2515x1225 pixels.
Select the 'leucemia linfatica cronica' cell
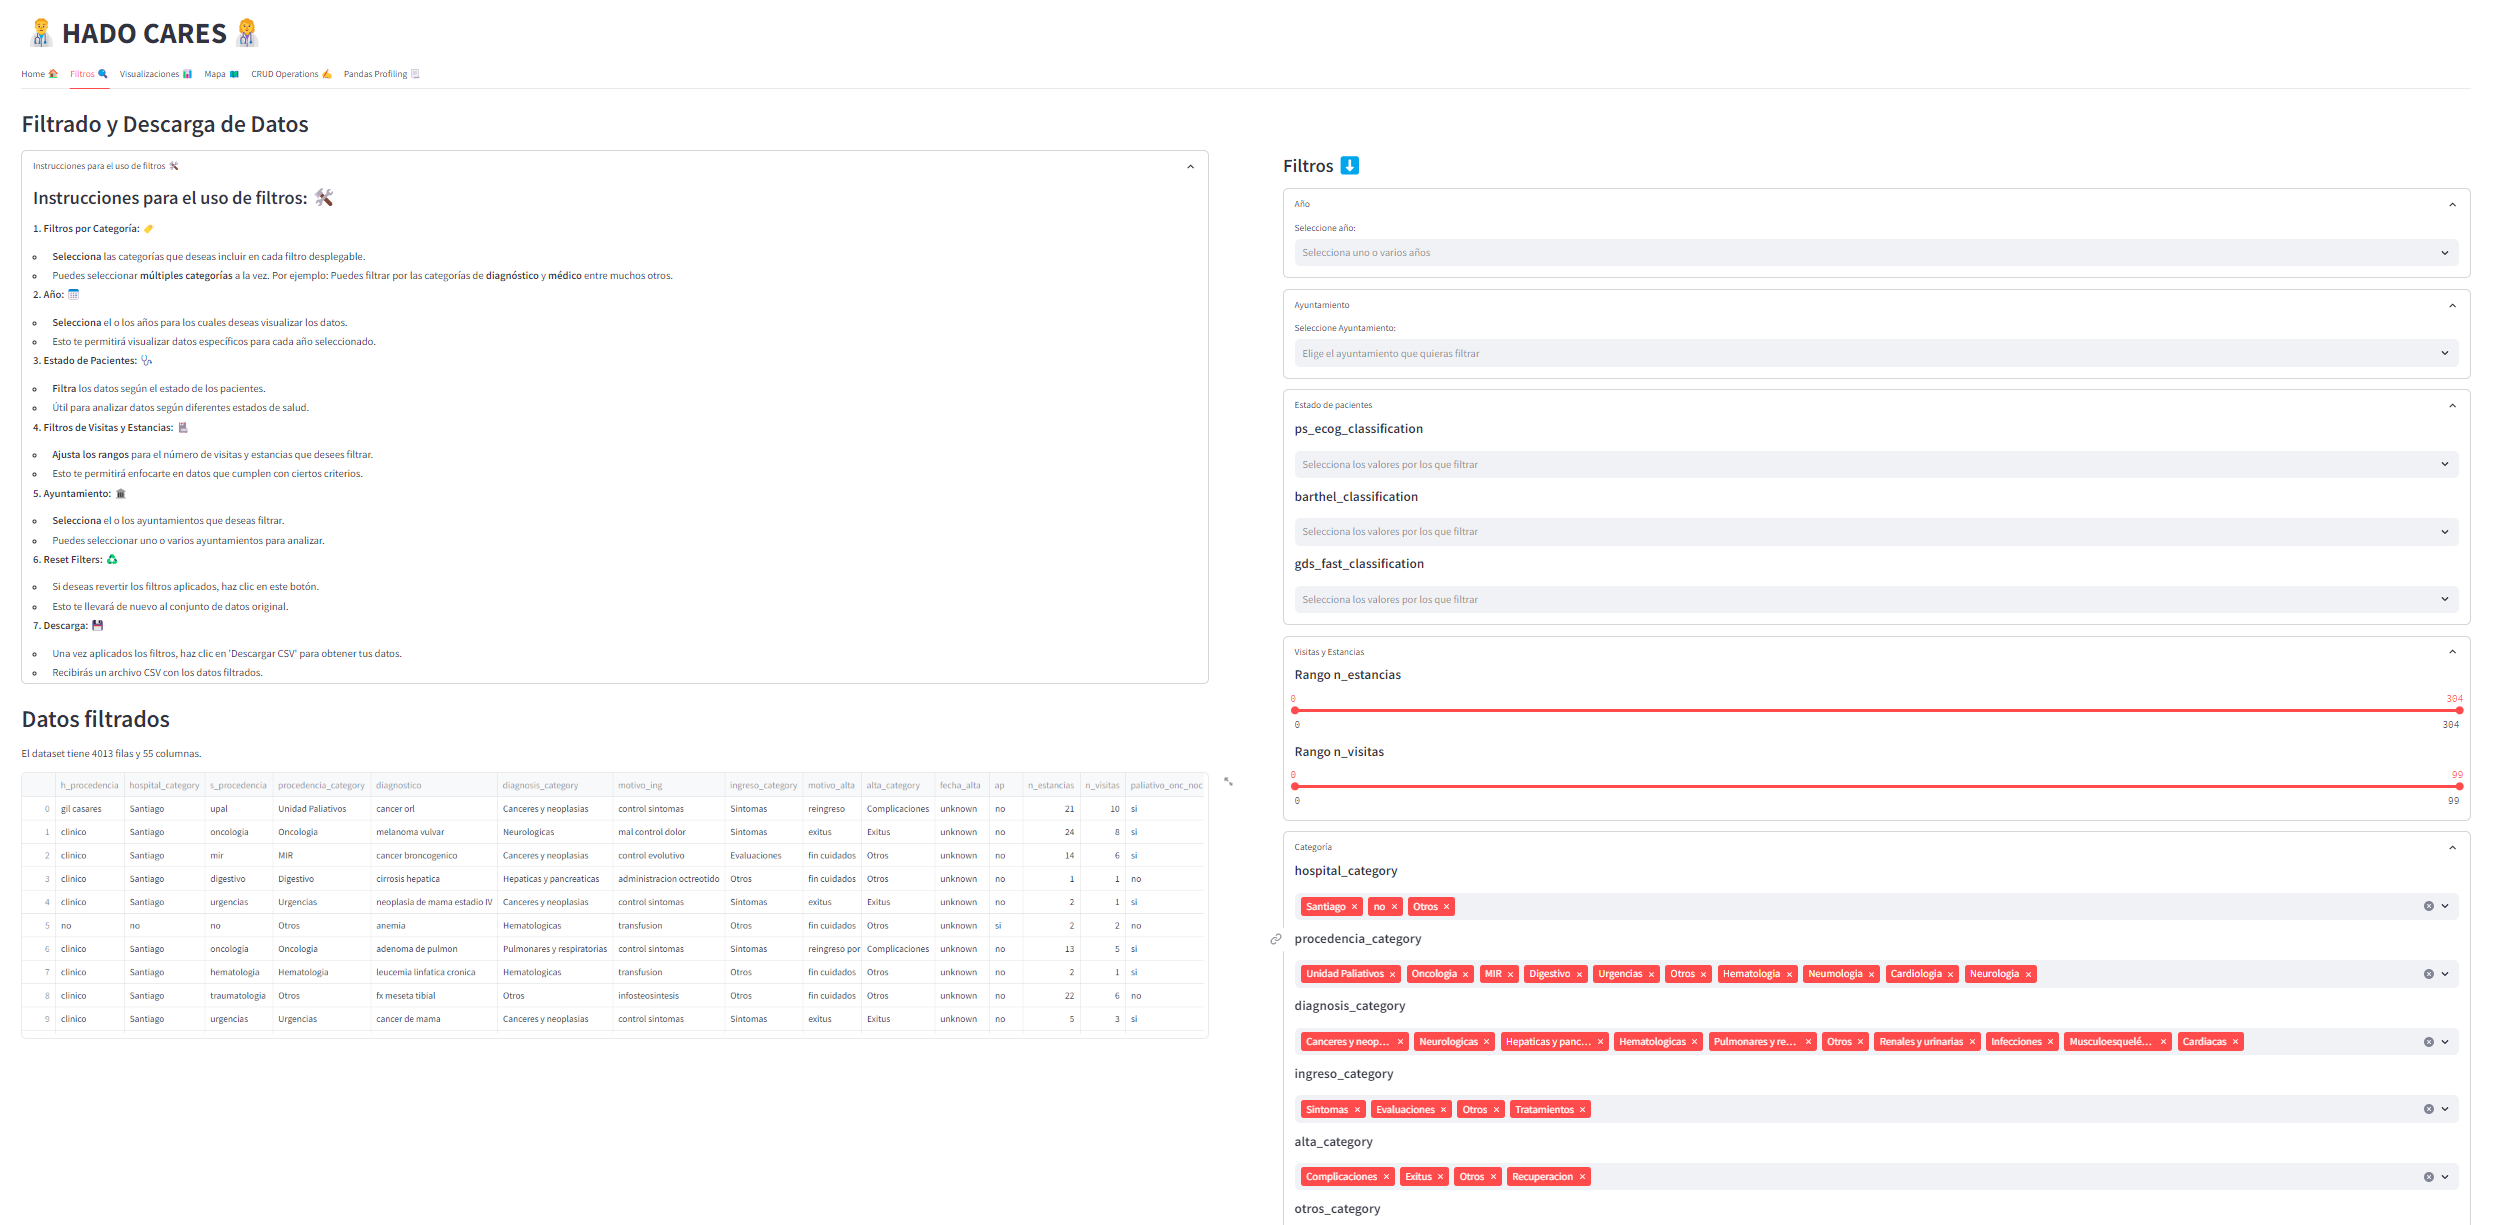(434, 973)
